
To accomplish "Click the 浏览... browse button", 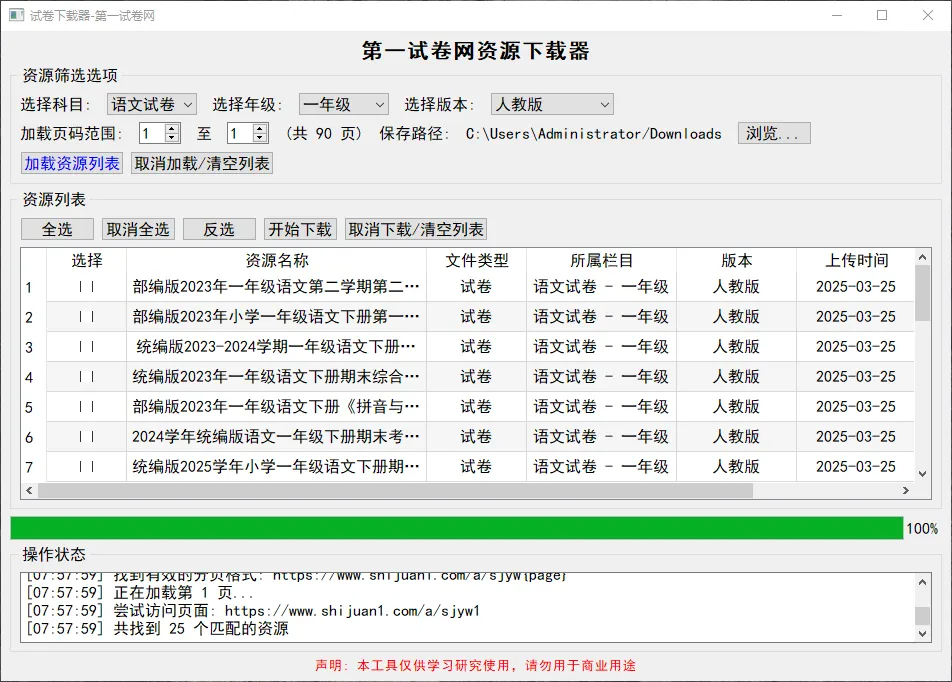I will click(774, 134).
